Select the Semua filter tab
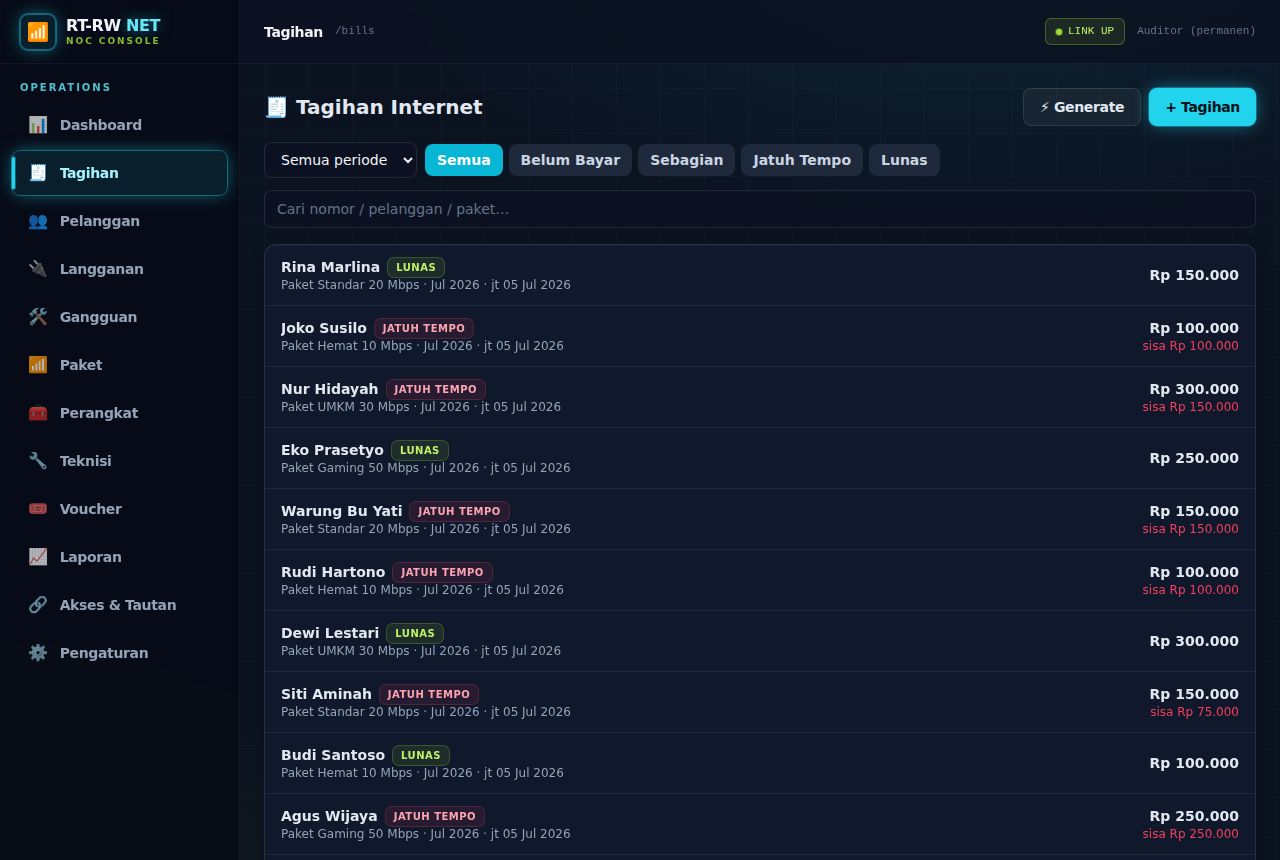This screenshot has height=860, width=1280. 464,160
